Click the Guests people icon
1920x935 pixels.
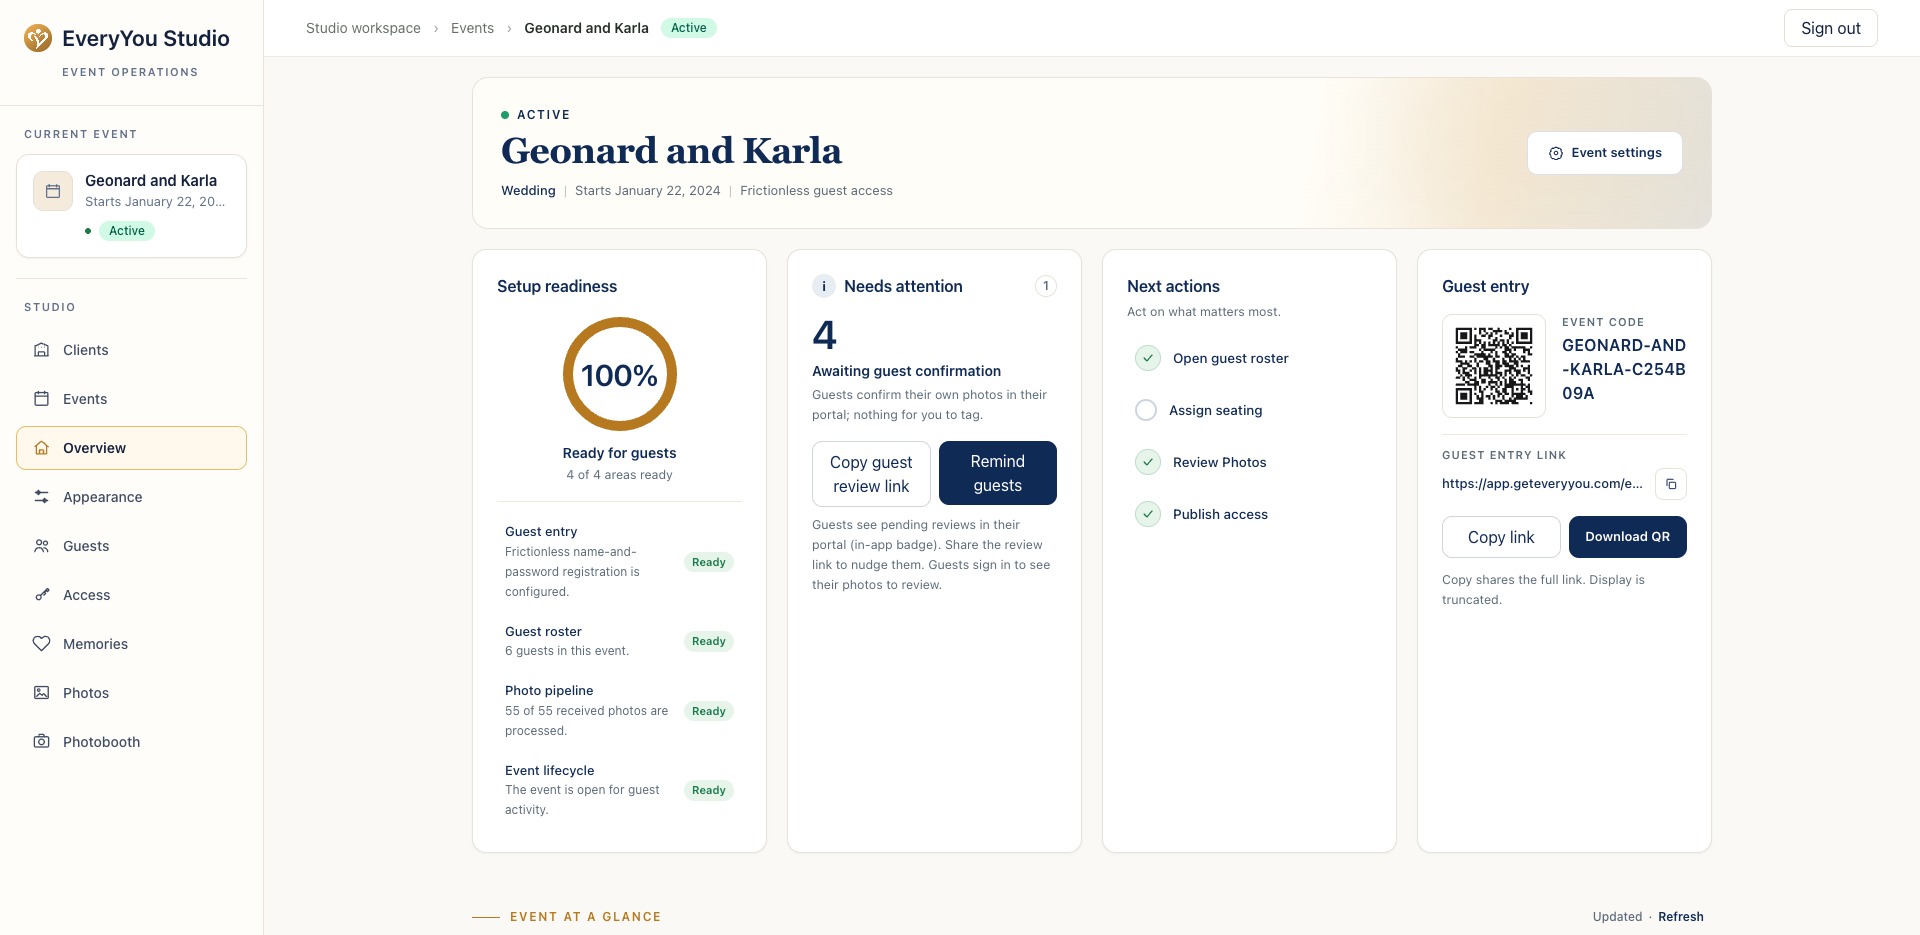[x=41, y=546]
